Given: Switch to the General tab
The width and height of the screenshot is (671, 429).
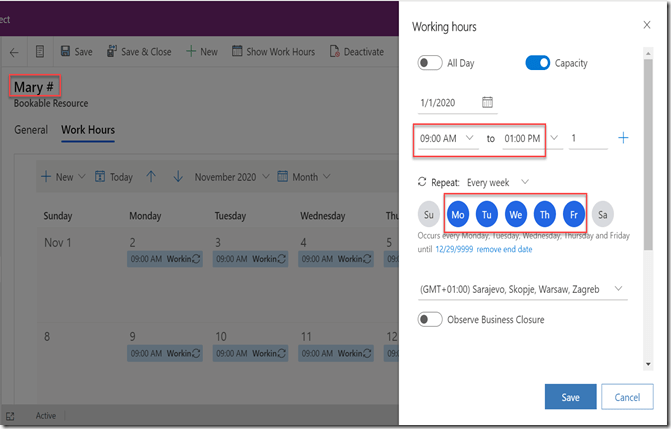Looking at the screenshot, I should [31, 130].
